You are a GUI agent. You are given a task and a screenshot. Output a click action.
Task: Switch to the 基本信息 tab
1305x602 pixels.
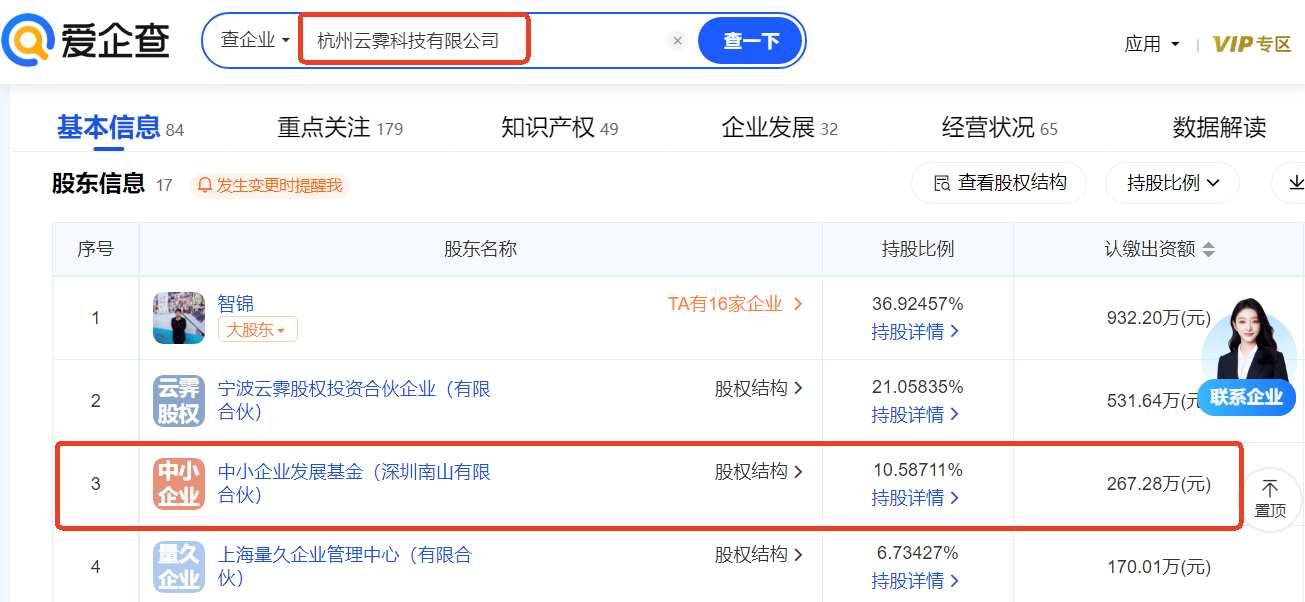[x=120, y=128]
